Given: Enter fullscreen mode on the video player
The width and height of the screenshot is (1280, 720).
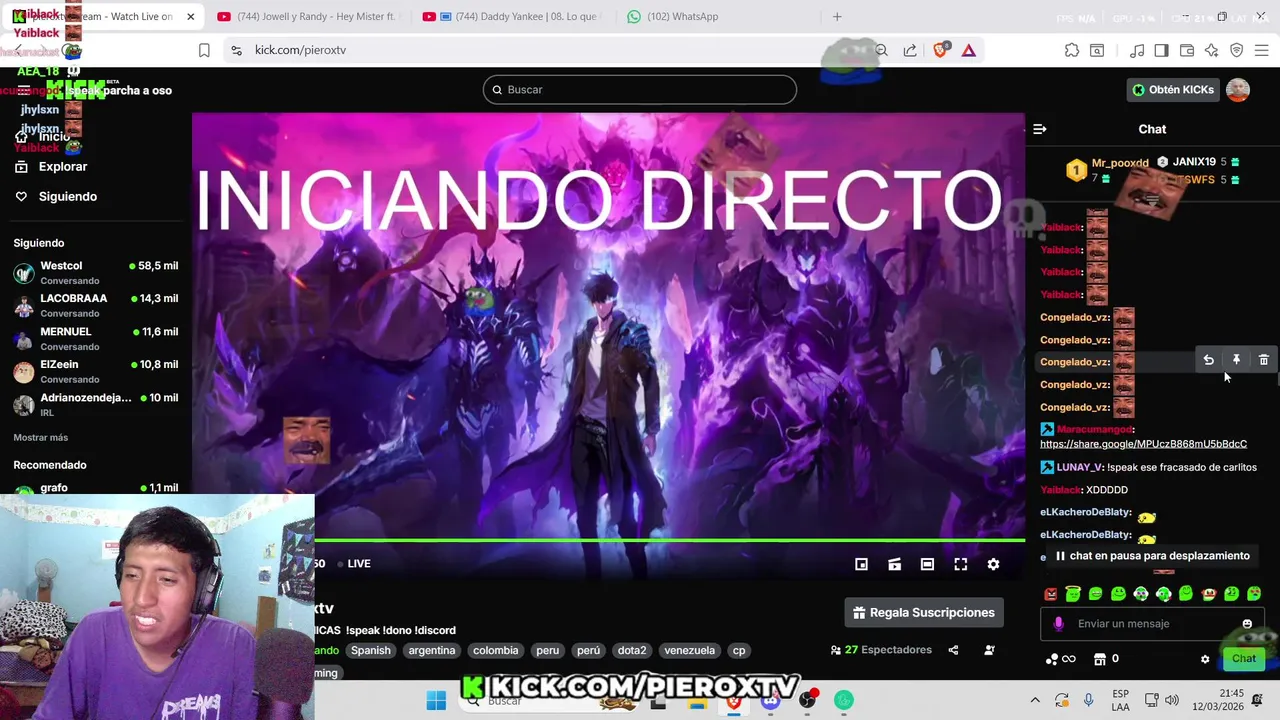Looking at the screenshot, I should 960,564.
